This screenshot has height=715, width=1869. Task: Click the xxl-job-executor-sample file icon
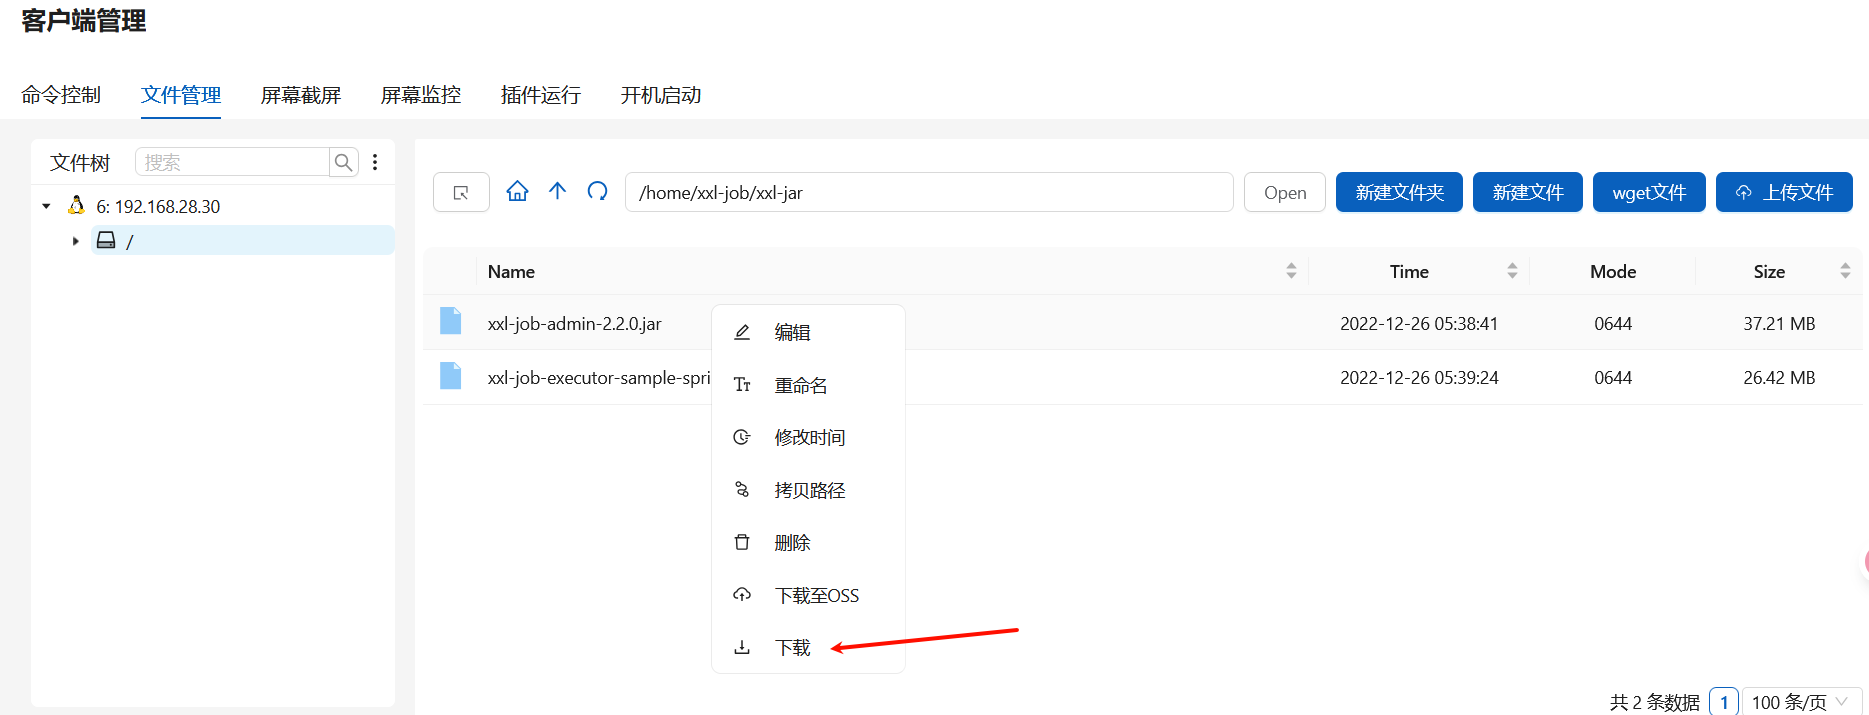451,376
